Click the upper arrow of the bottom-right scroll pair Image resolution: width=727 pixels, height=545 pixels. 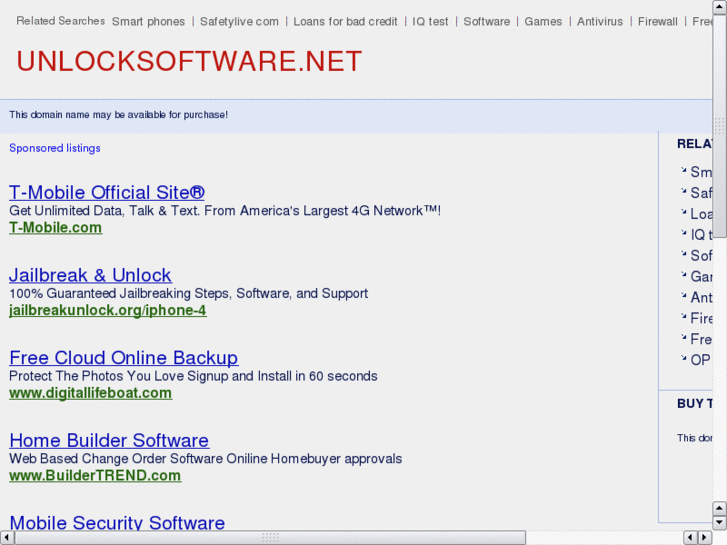(720, 508)
